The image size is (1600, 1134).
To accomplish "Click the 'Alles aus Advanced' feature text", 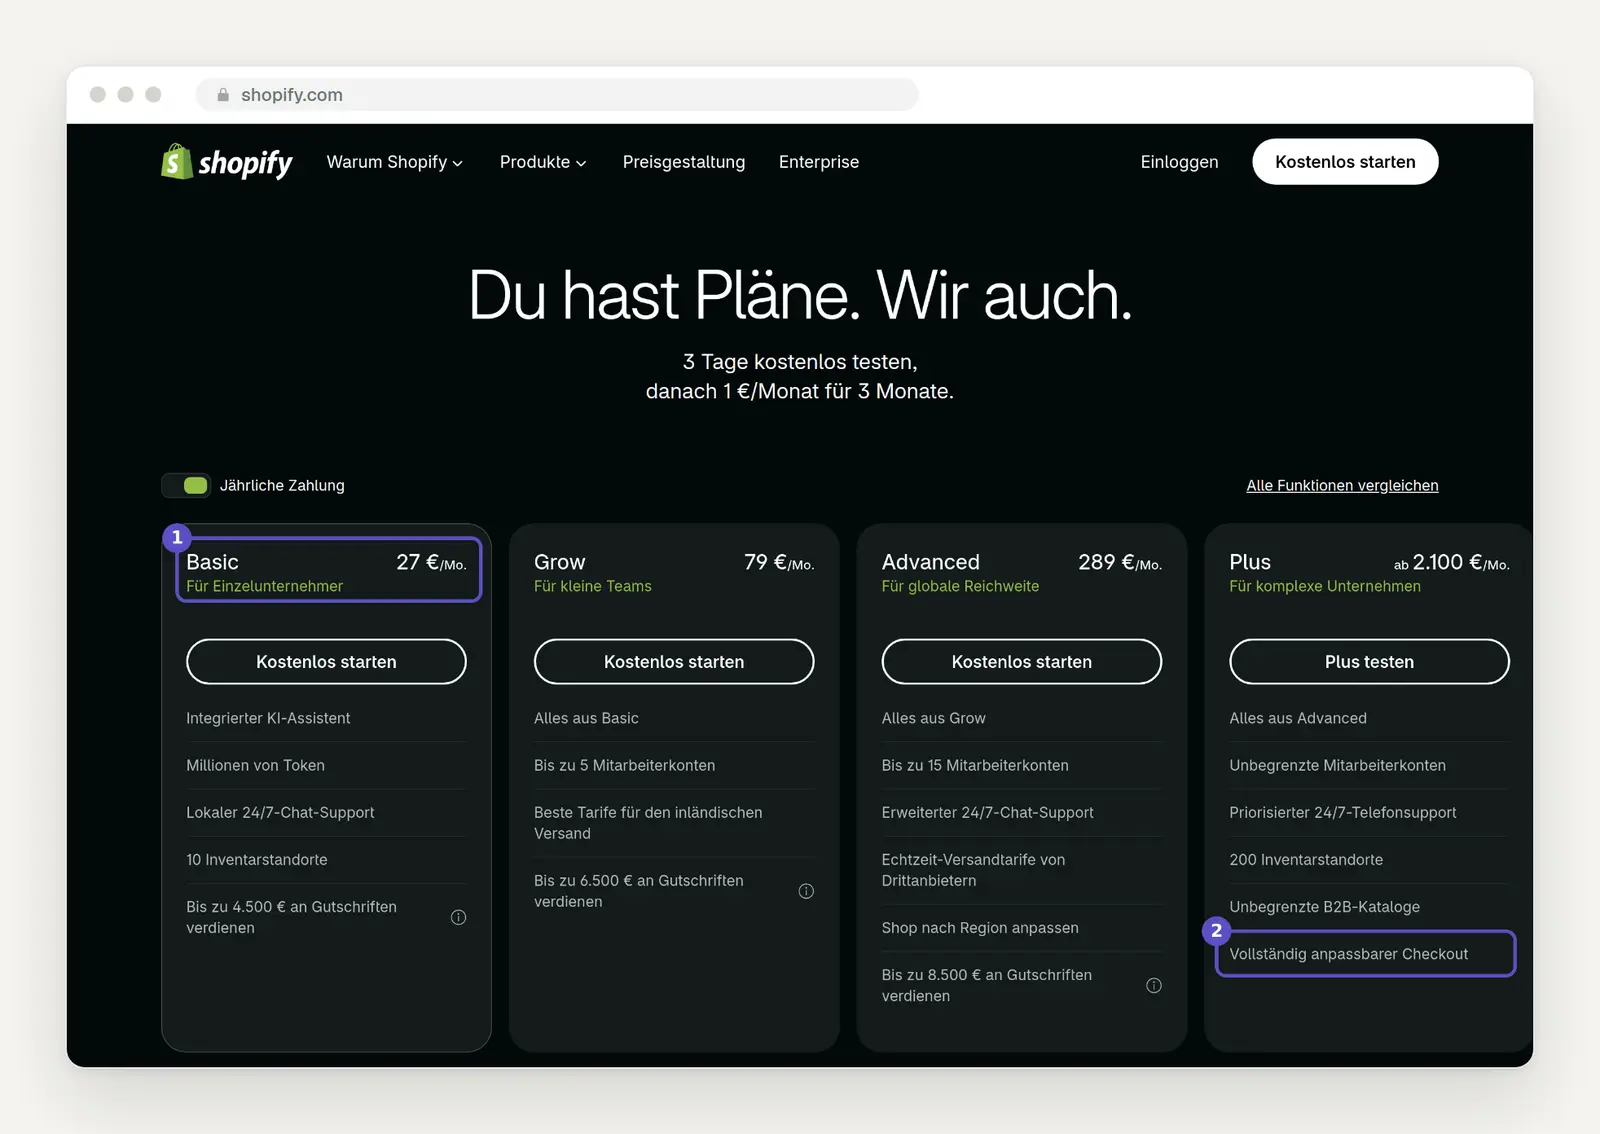I will point(1298,718).
